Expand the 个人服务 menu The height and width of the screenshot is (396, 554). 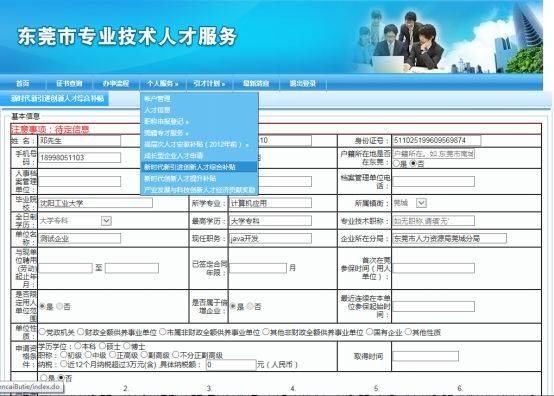coord(162,84)
